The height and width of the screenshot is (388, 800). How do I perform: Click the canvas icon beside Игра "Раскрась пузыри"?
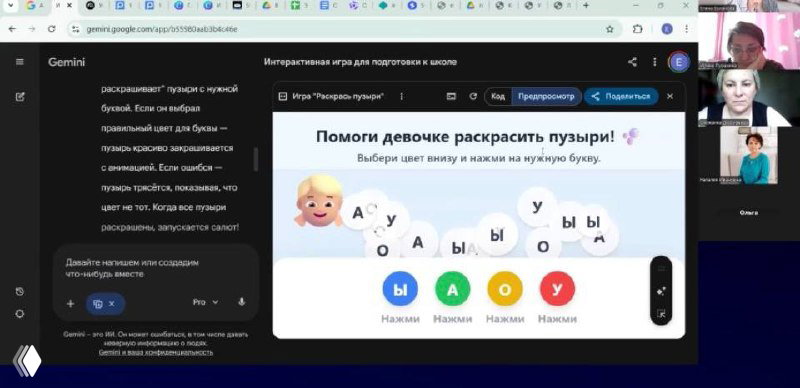(283, 96)
